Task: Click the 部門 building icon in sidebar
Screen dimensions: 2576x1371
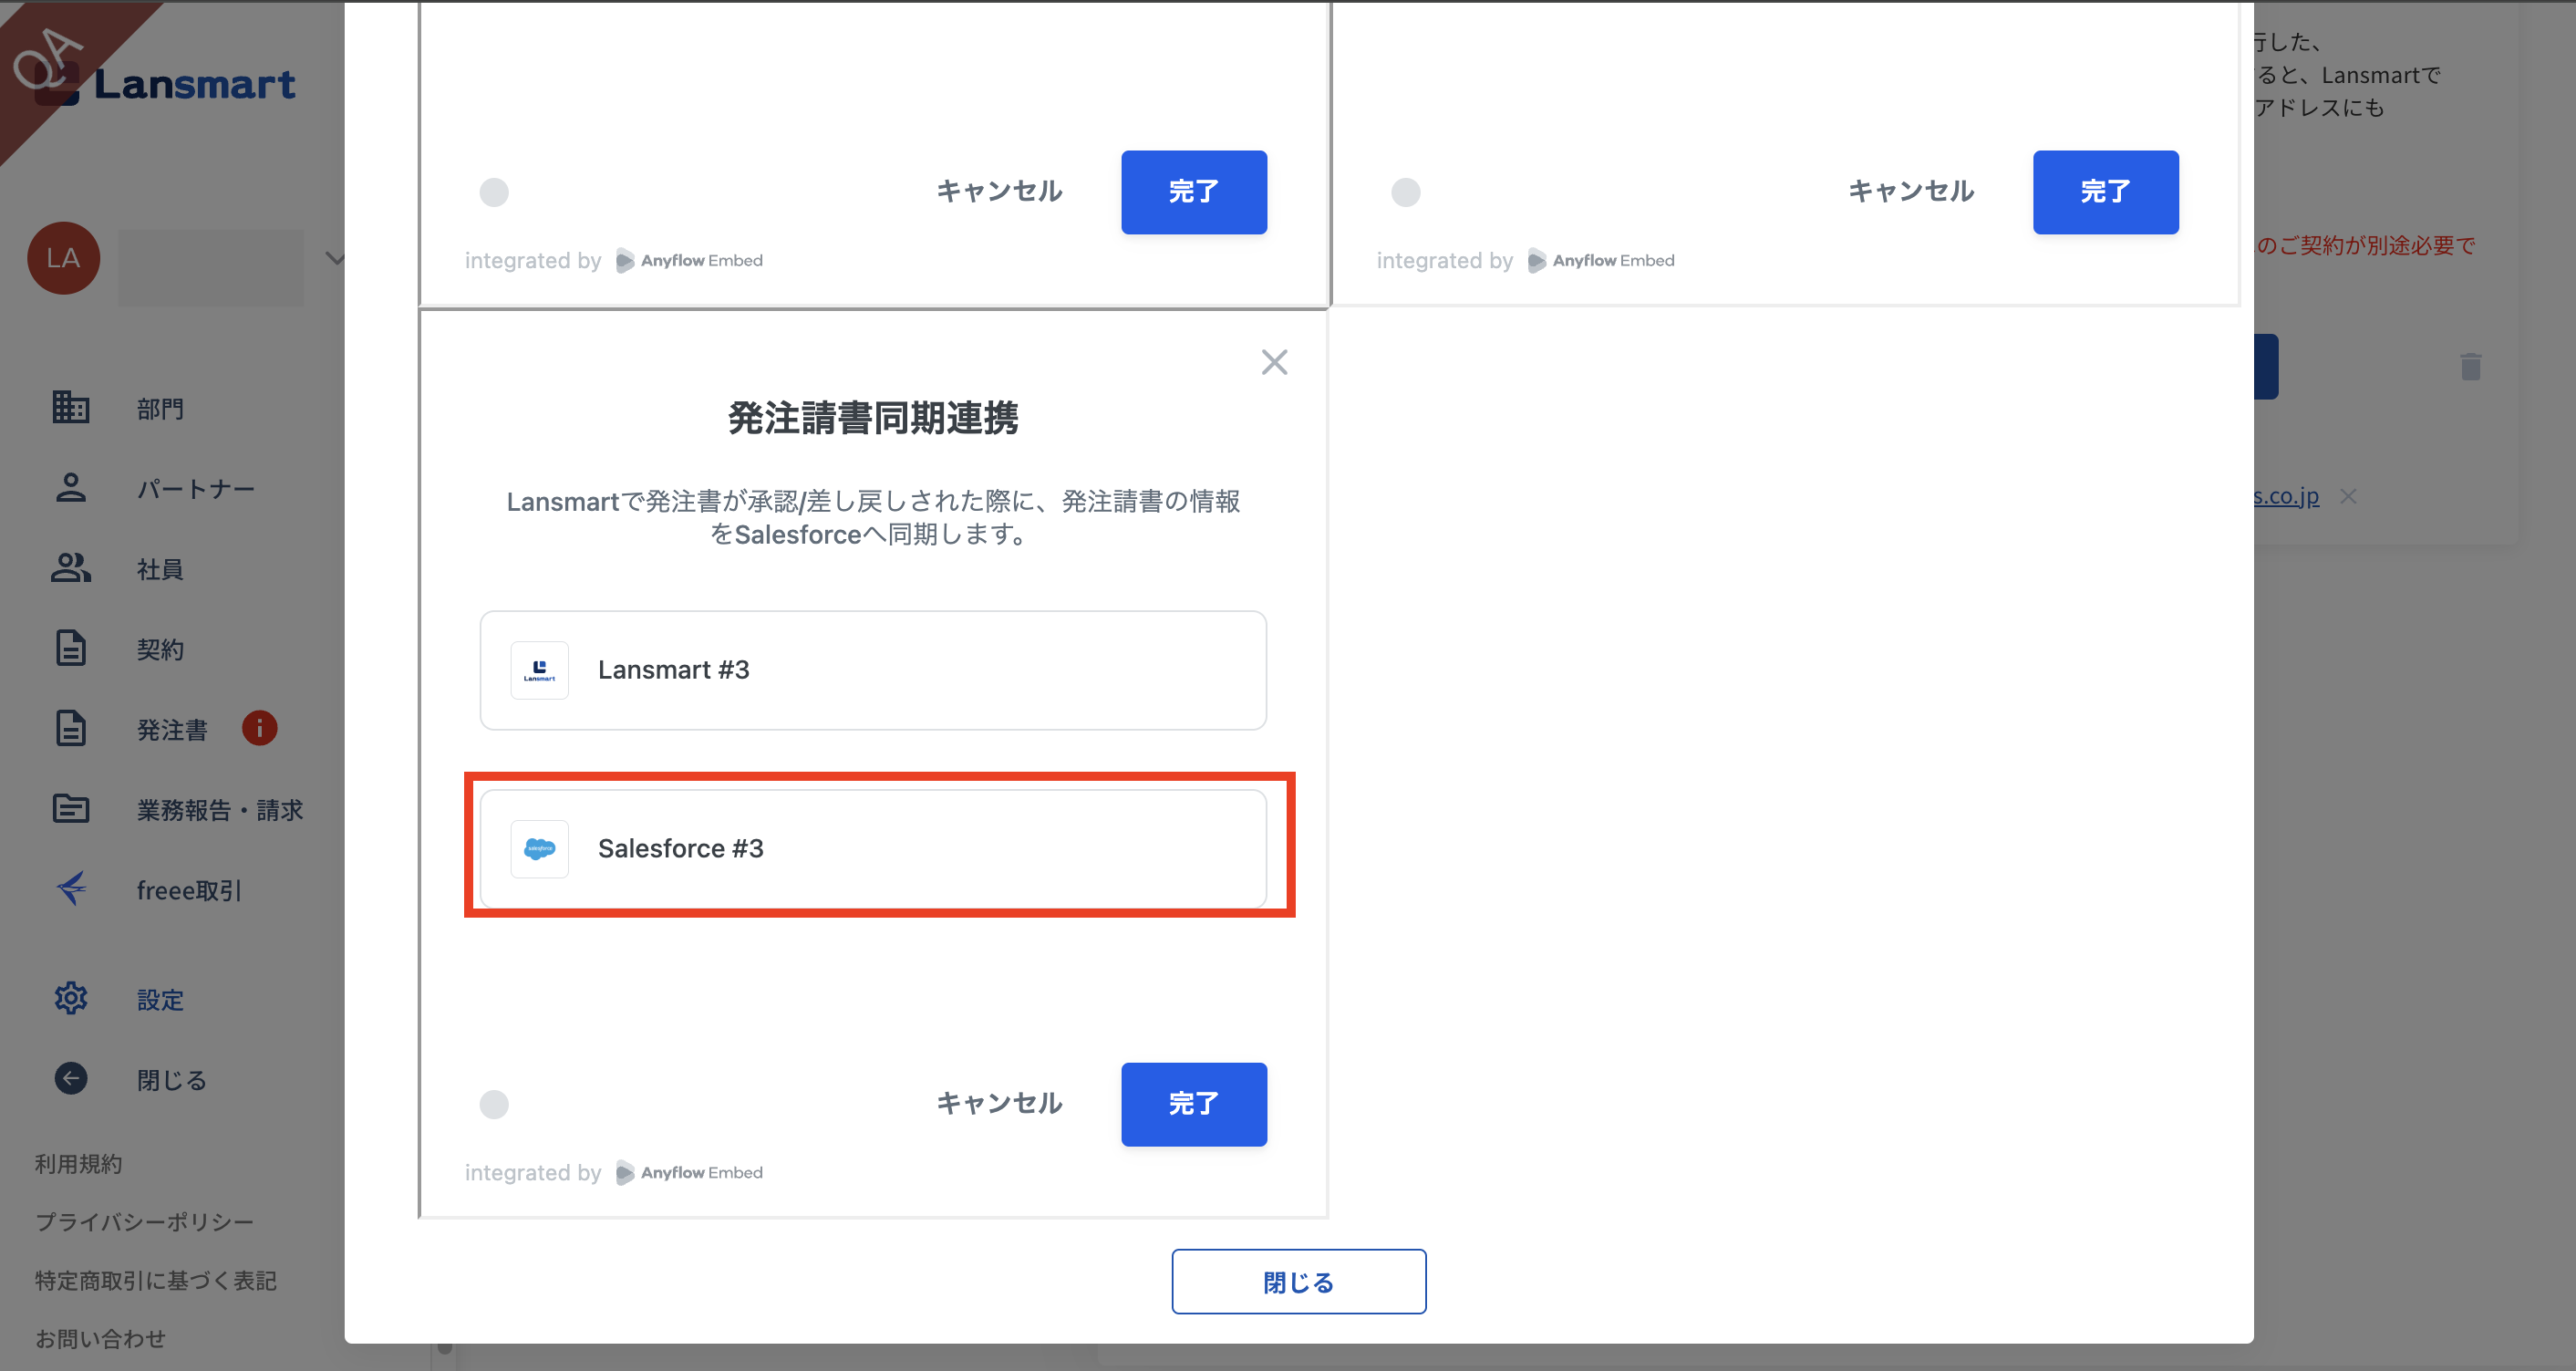Action: pyautogui.click(x=70, y=407)
